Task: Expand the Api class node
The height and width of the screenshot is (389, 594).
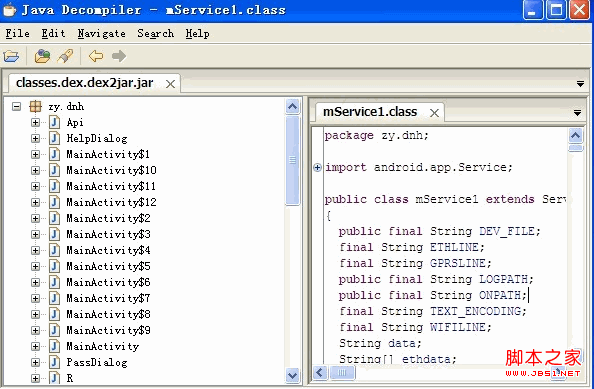Action: click(35, 122)
